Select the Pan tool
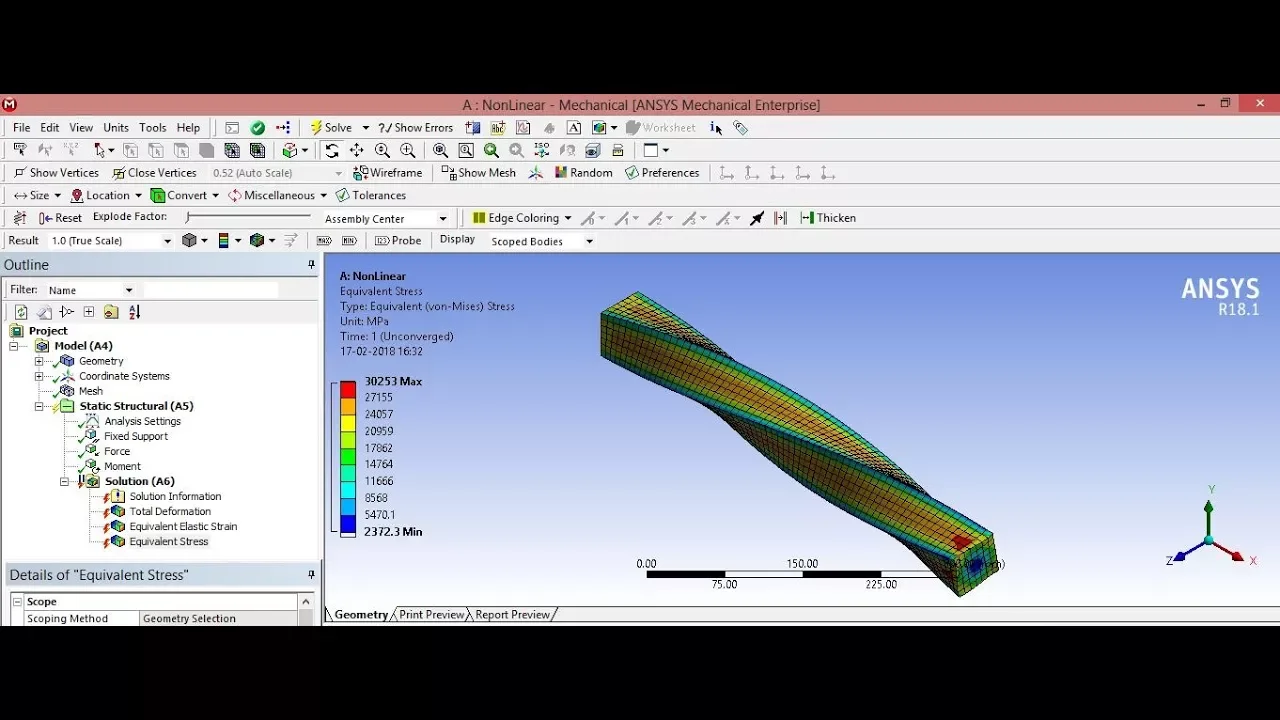Screen dimensions: 1280x720 coord(357,150)
